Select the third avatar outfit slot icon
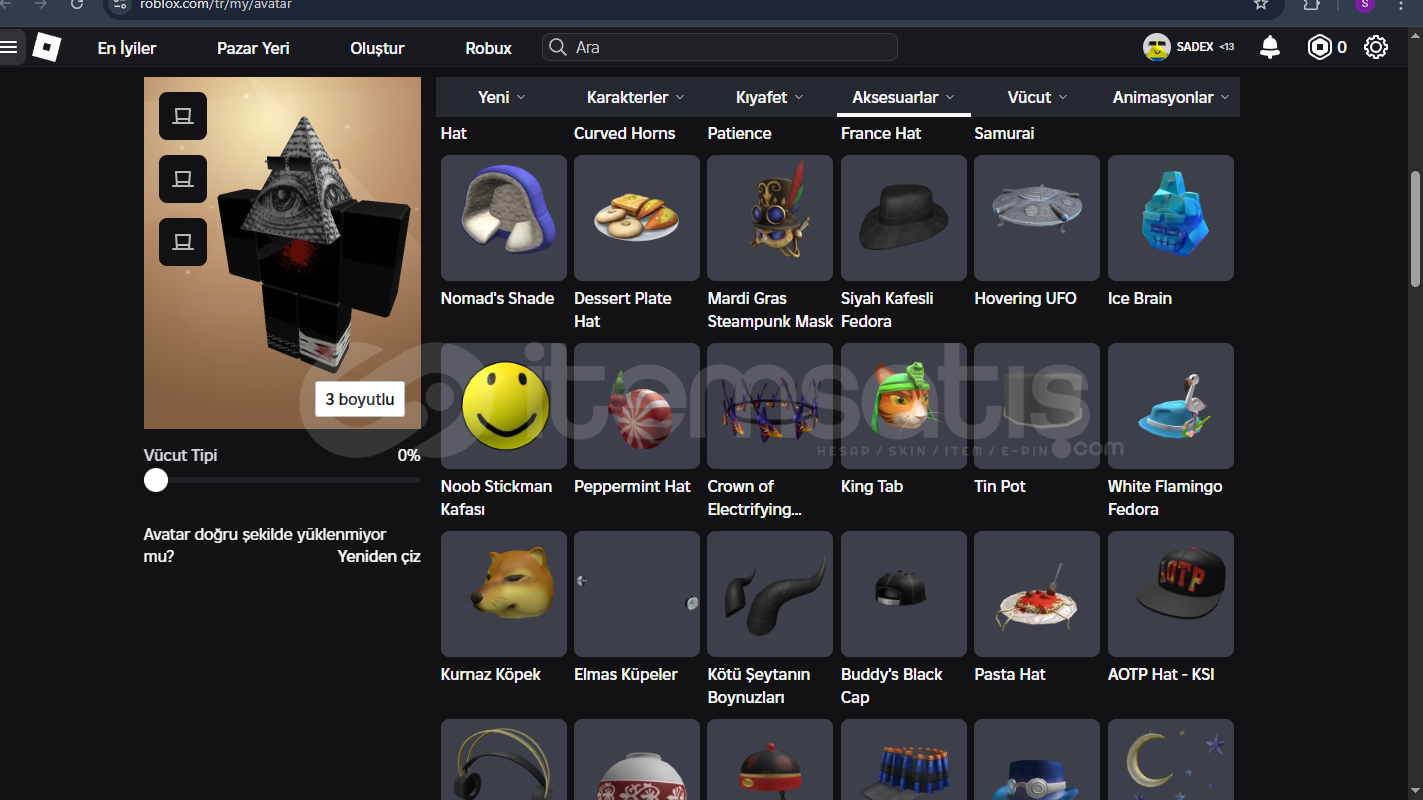 coord(183,242)
